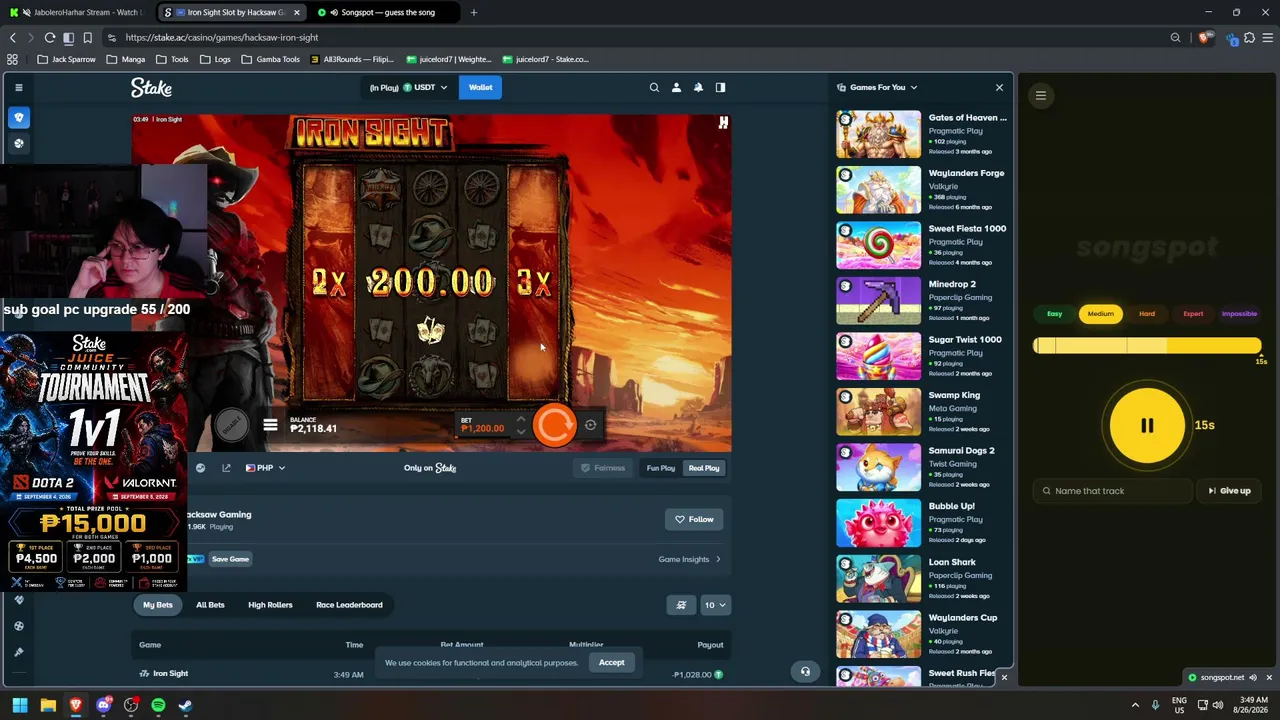
Task: Switch to Fun Play mode
Action: pos(660,468)
